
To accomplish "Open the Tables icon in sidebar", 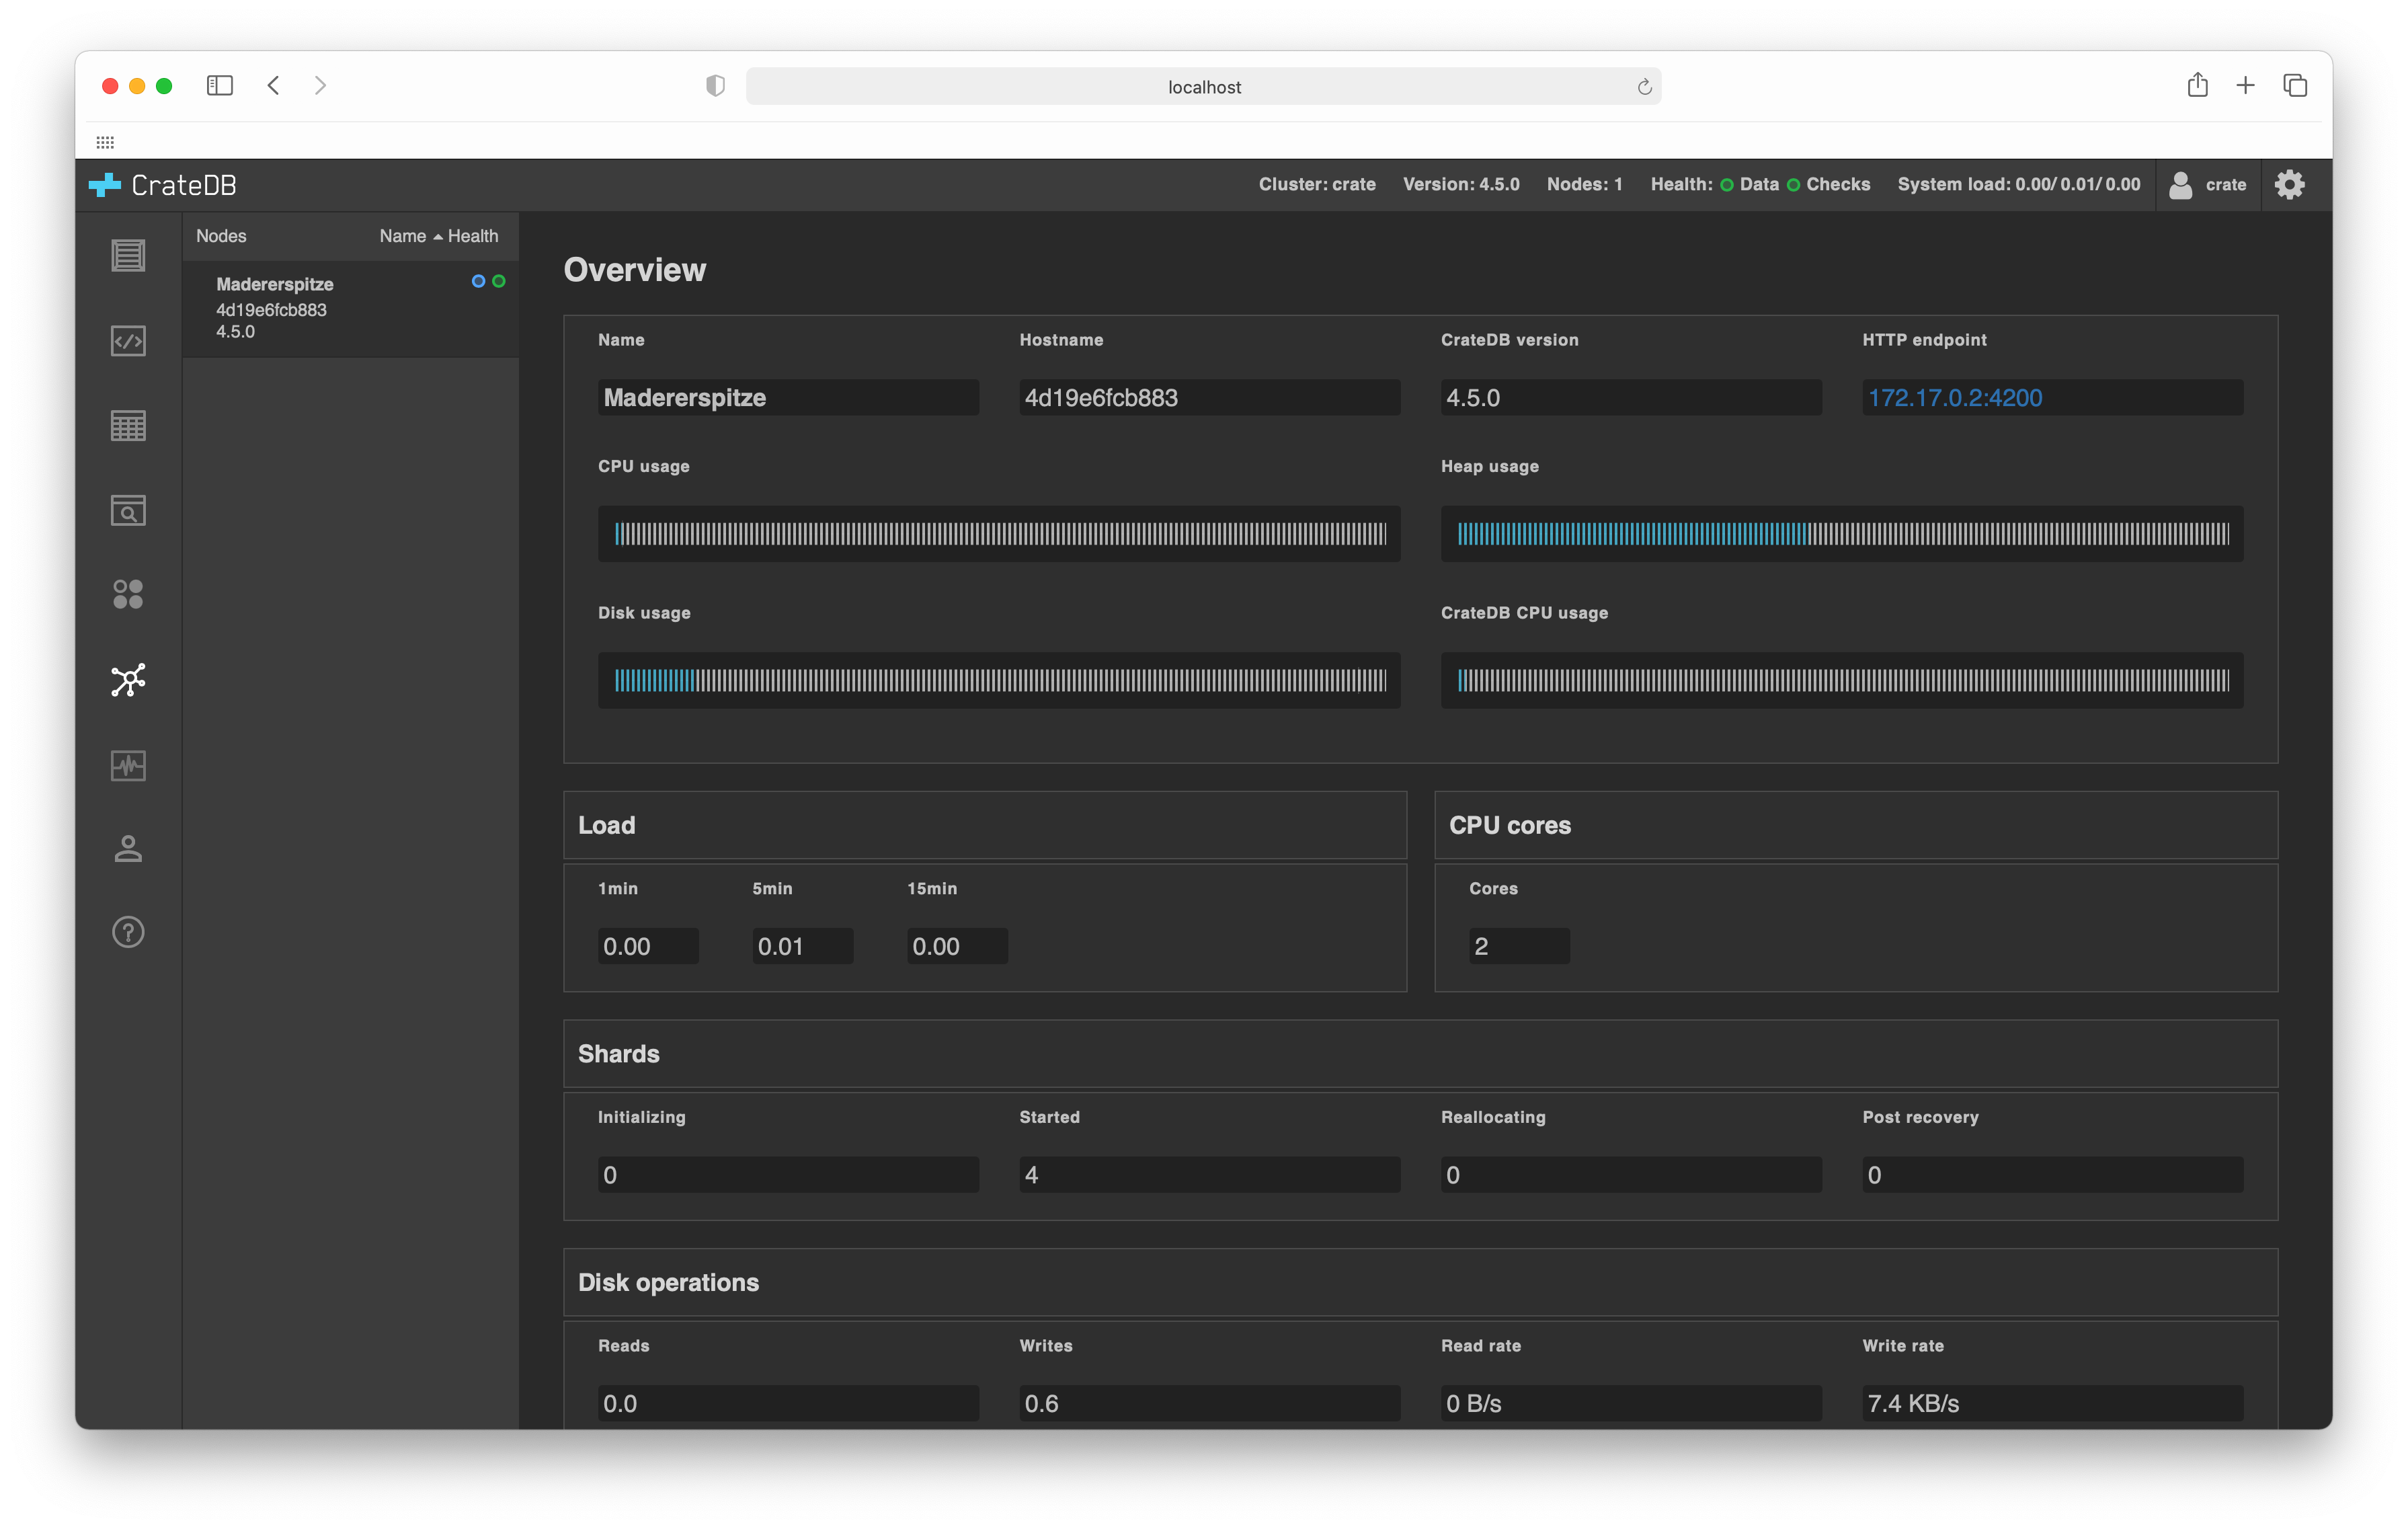I will [x=128, y=426].
